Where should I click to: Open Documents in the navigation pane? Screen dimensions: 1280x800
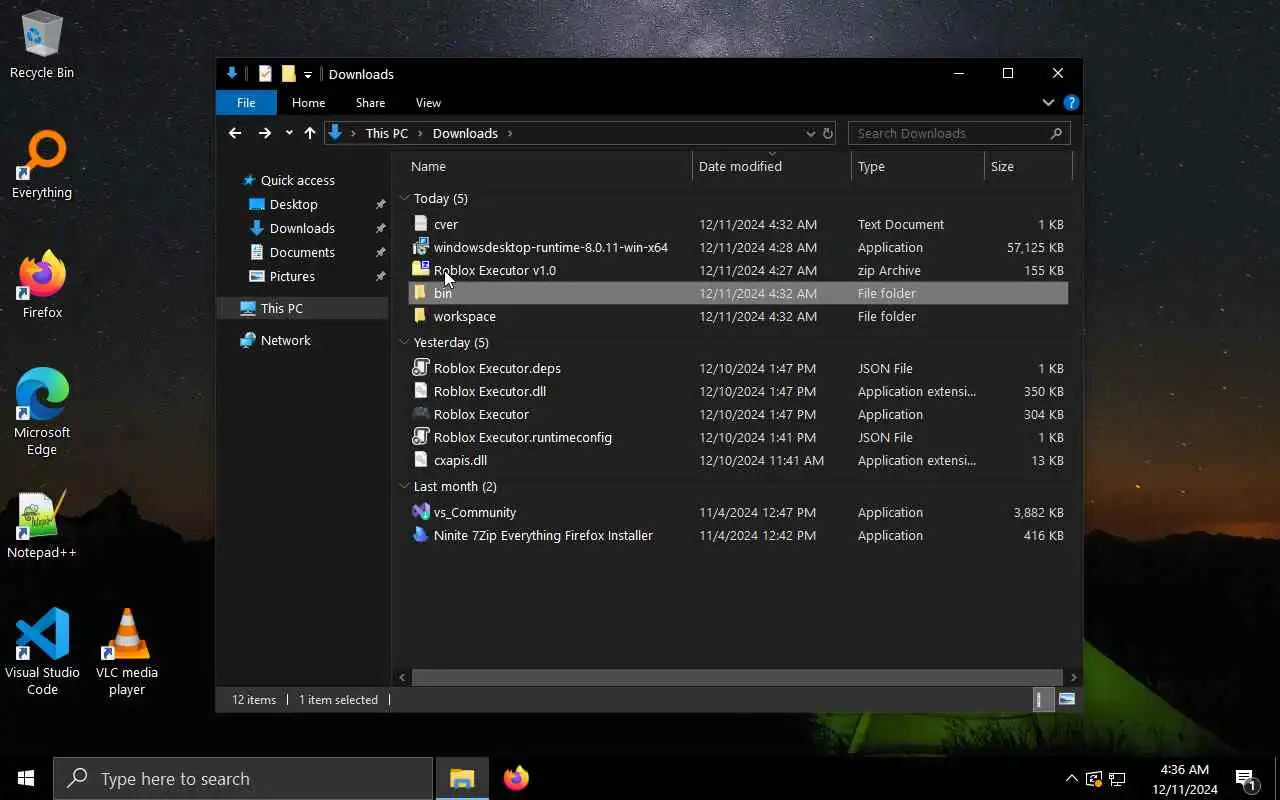[x=302, y=252]
